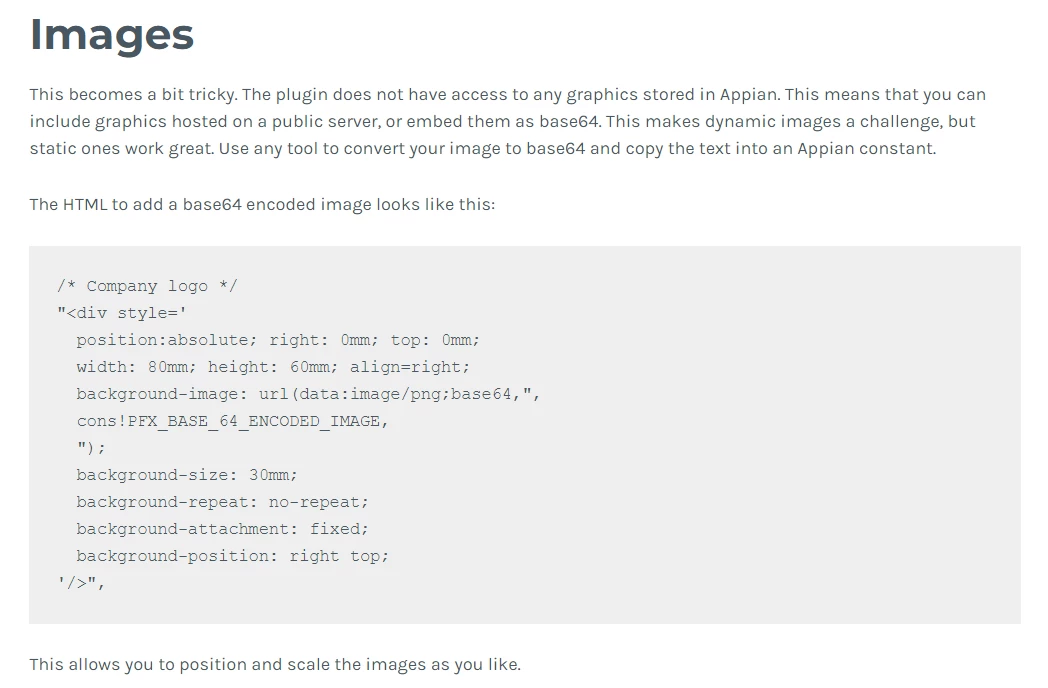1048x688 pixels.
Task: Click the background-image url code line
Action: point(308,394)
